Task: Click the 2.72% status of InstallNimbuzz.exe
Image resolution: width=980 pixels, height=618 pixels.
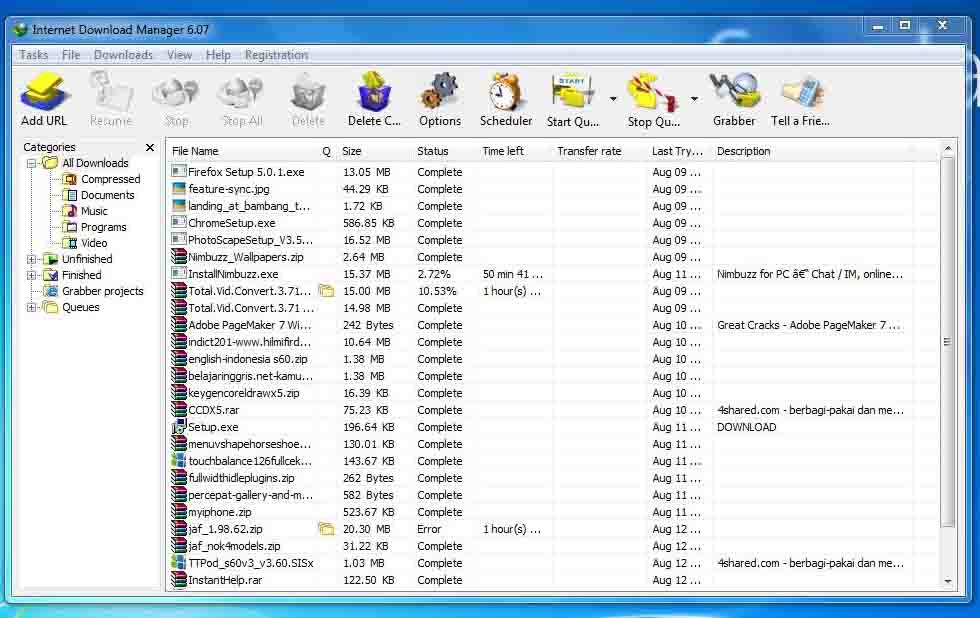Action: pos(434,274)
